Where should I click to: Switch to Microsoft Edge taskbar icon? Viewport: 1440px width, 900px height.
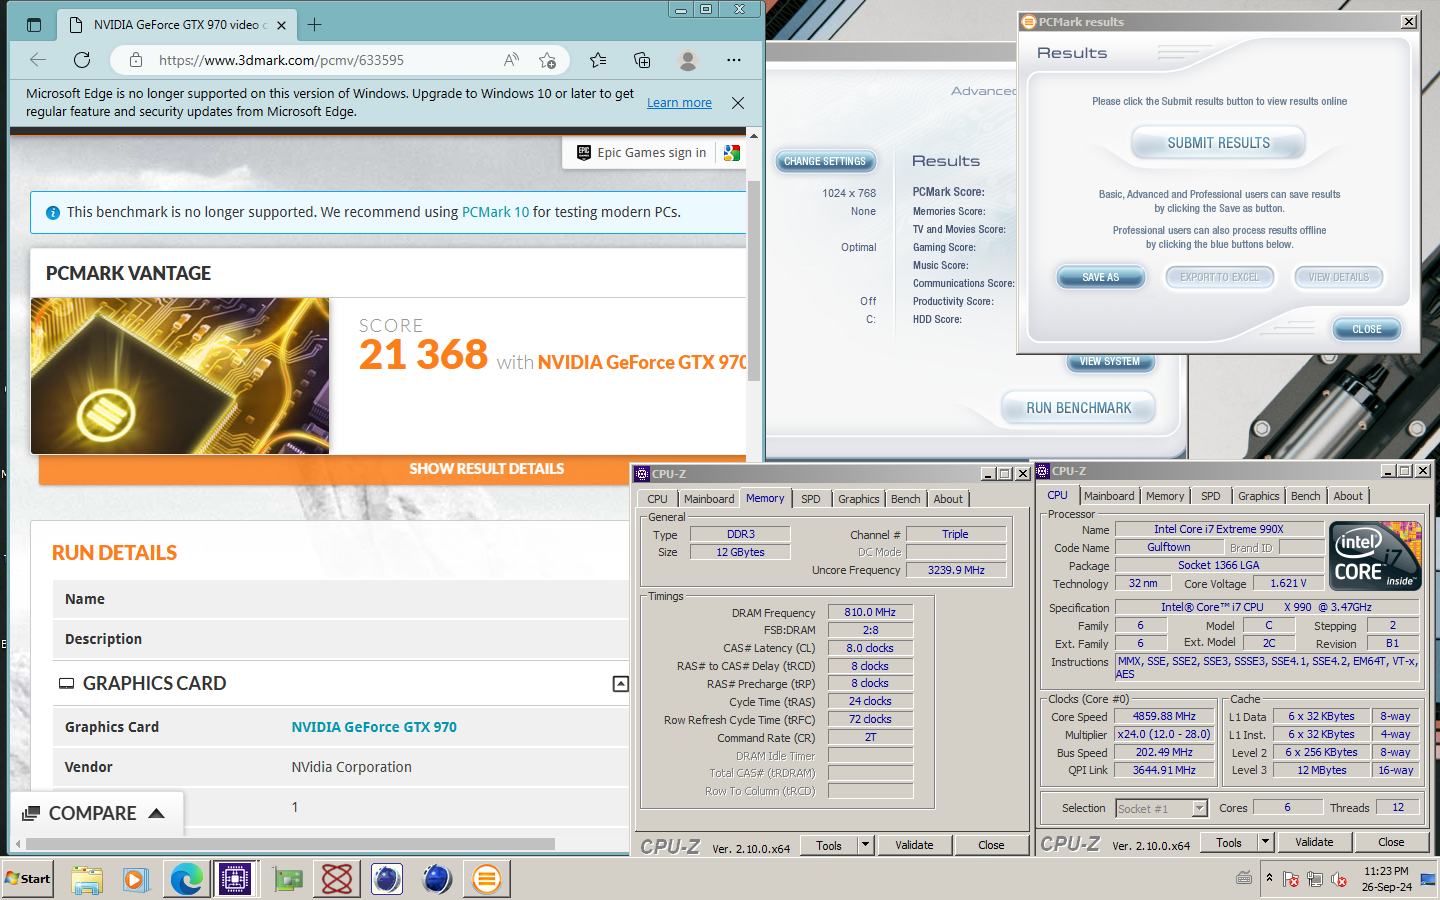(186, 879)
